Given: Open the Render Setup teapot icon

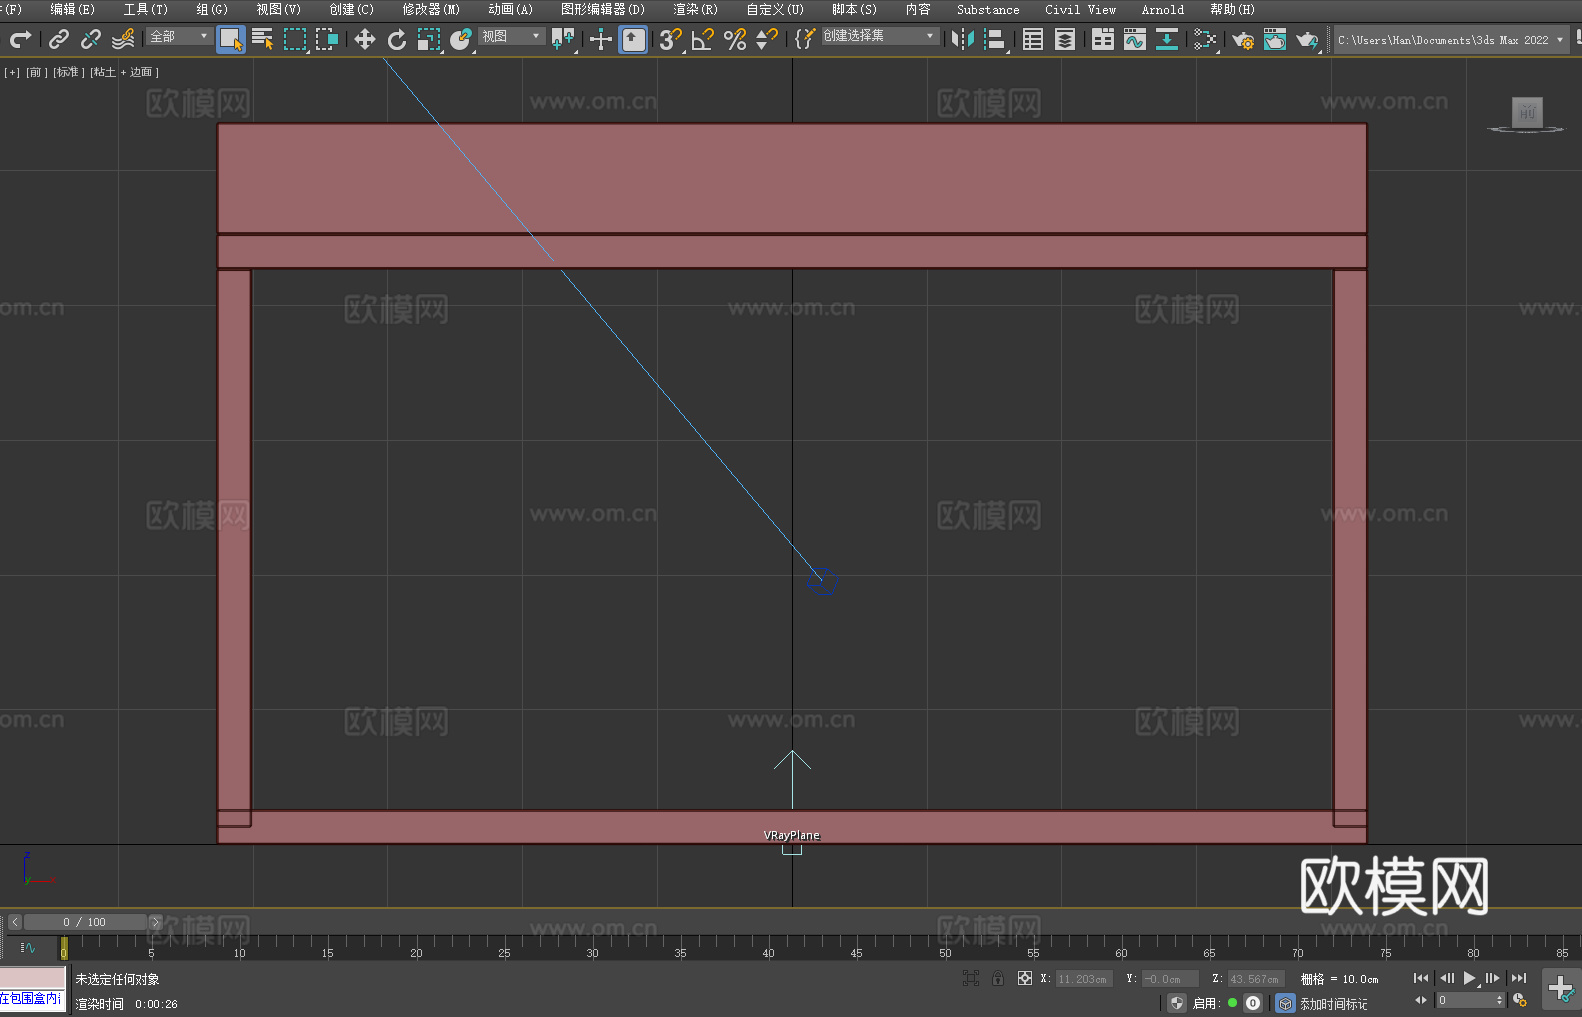Looking at the screenshot, I should tap(1243, 39).
